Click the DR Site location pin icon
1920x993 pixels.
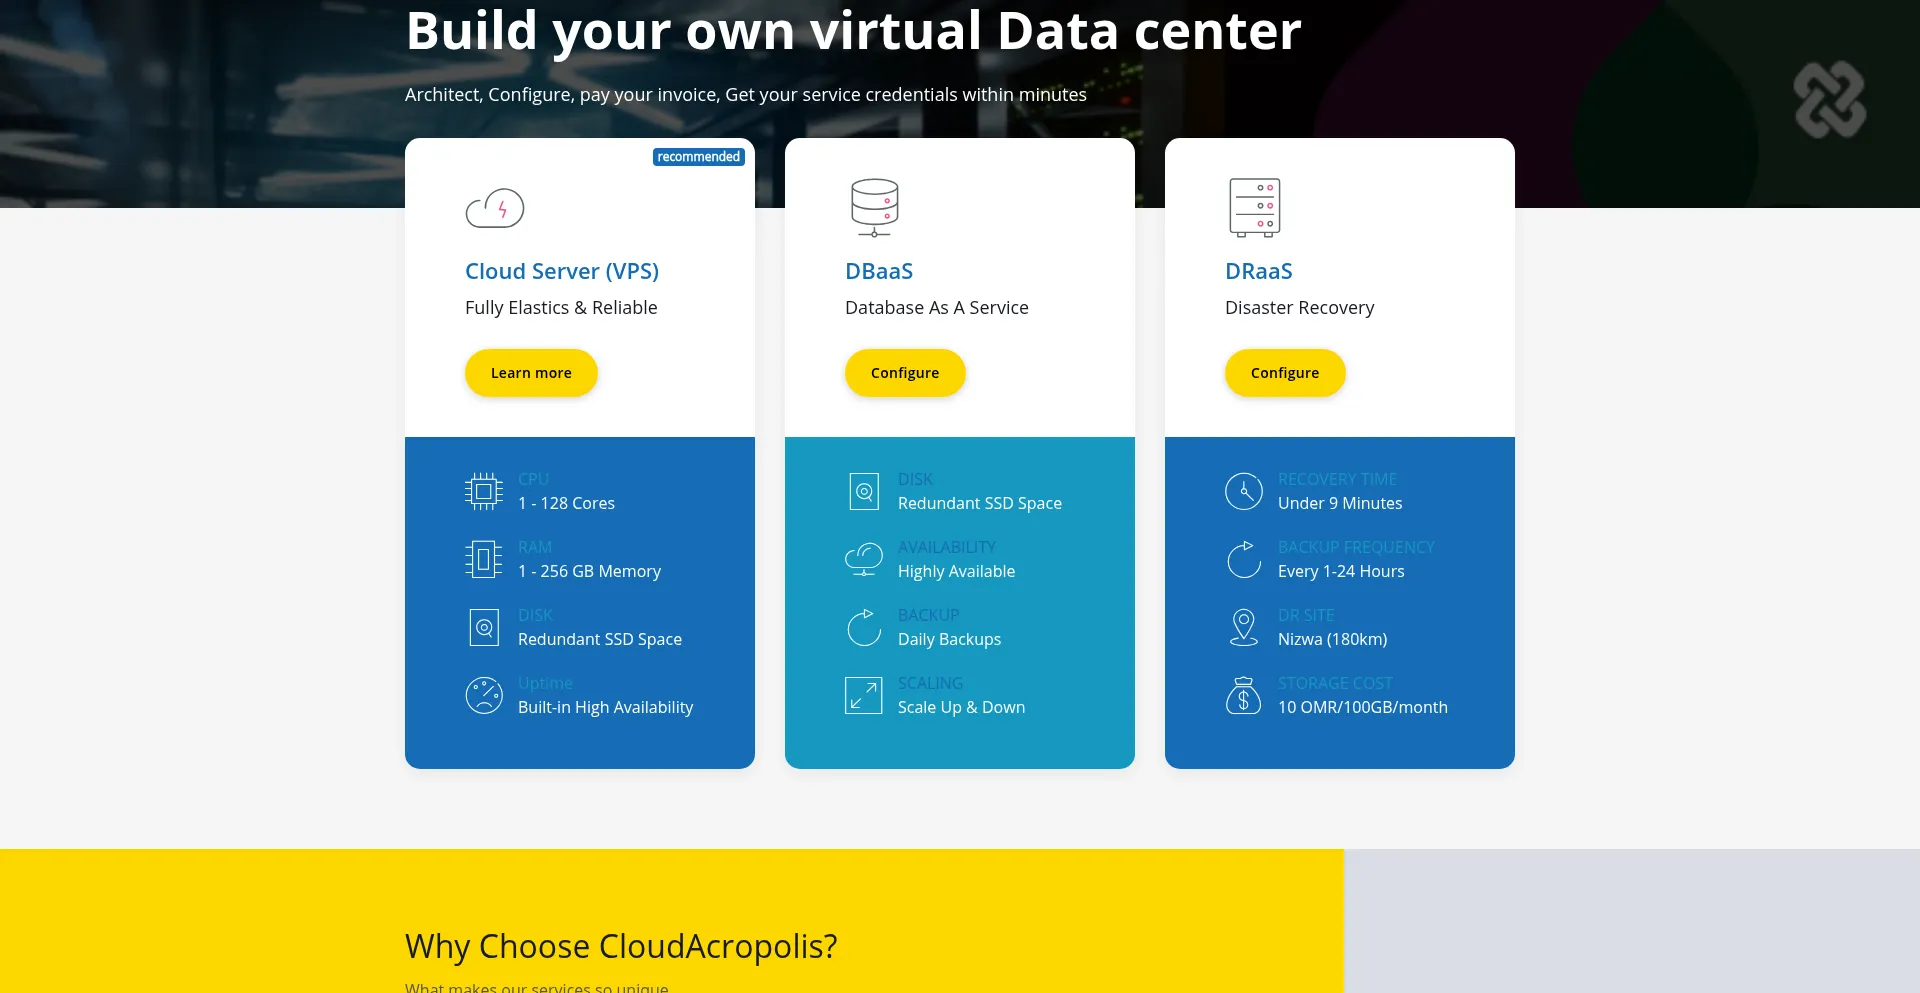[1244, 627]
